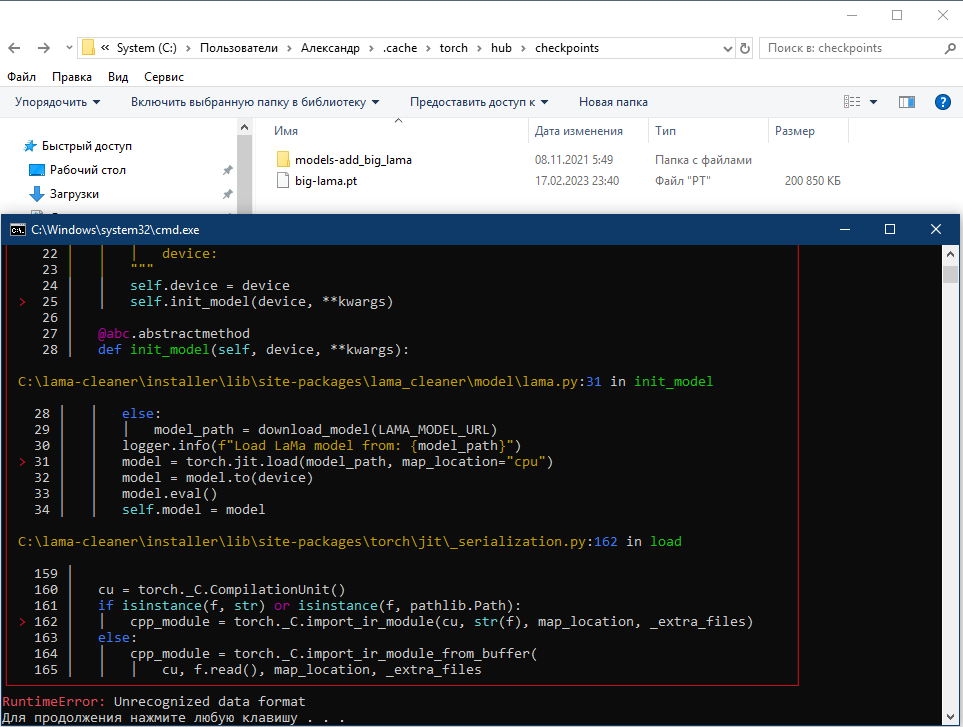Open Explorer help via question mark icon
The width and height of the screenshot is (963, 727).
pyautogui.click(x=942, y=101)
